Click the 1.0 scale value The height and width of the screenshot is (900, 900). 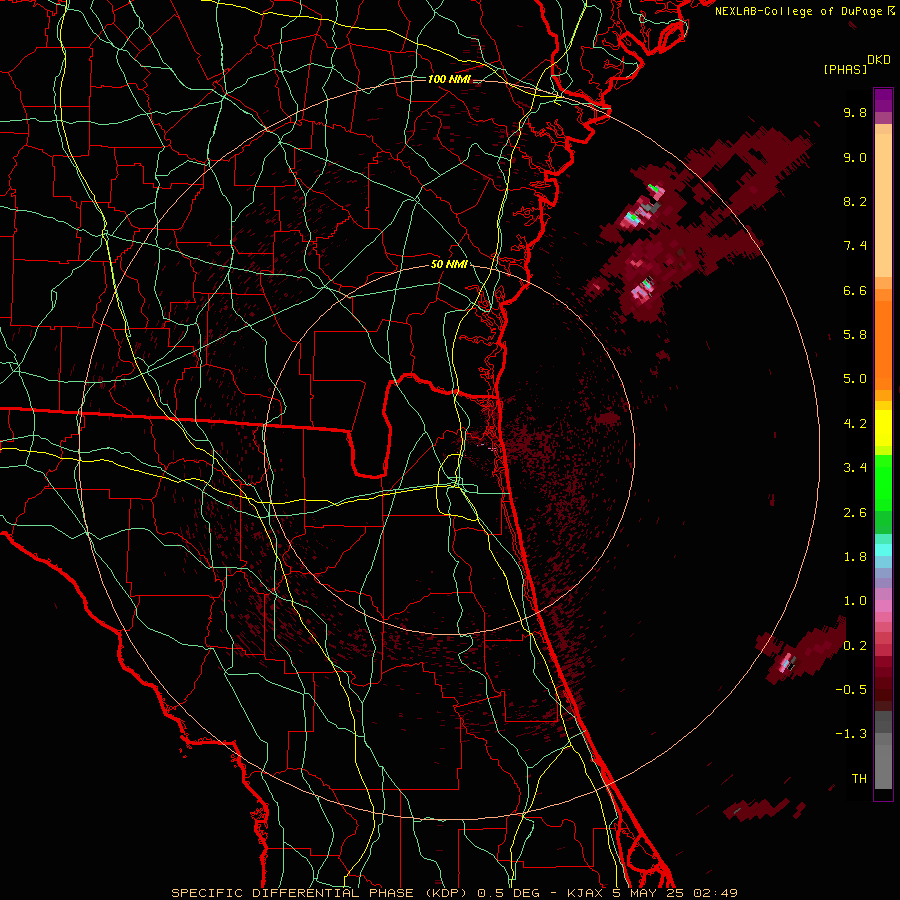[855, 601]
